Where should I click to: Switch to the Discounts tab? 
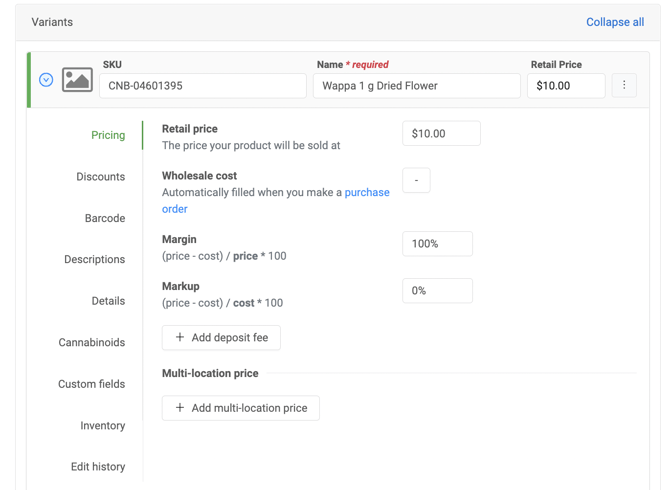[100, 177]
